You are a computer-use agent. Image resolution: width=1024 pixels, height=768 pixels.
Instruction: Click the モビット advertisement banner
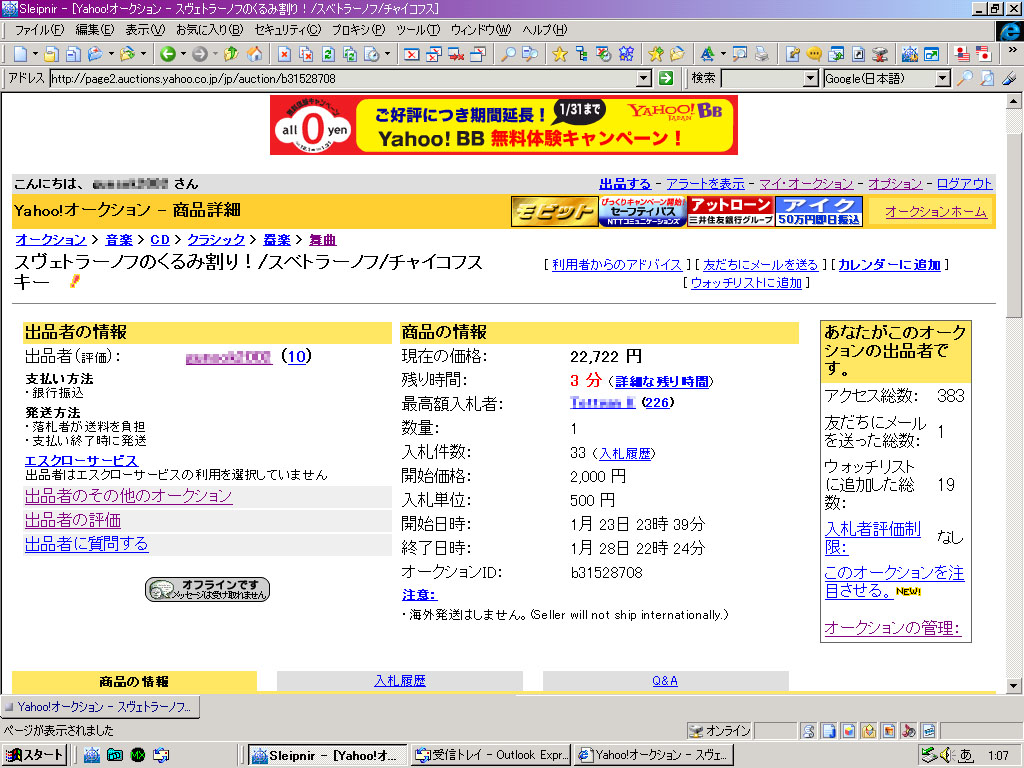coord(554,212)
